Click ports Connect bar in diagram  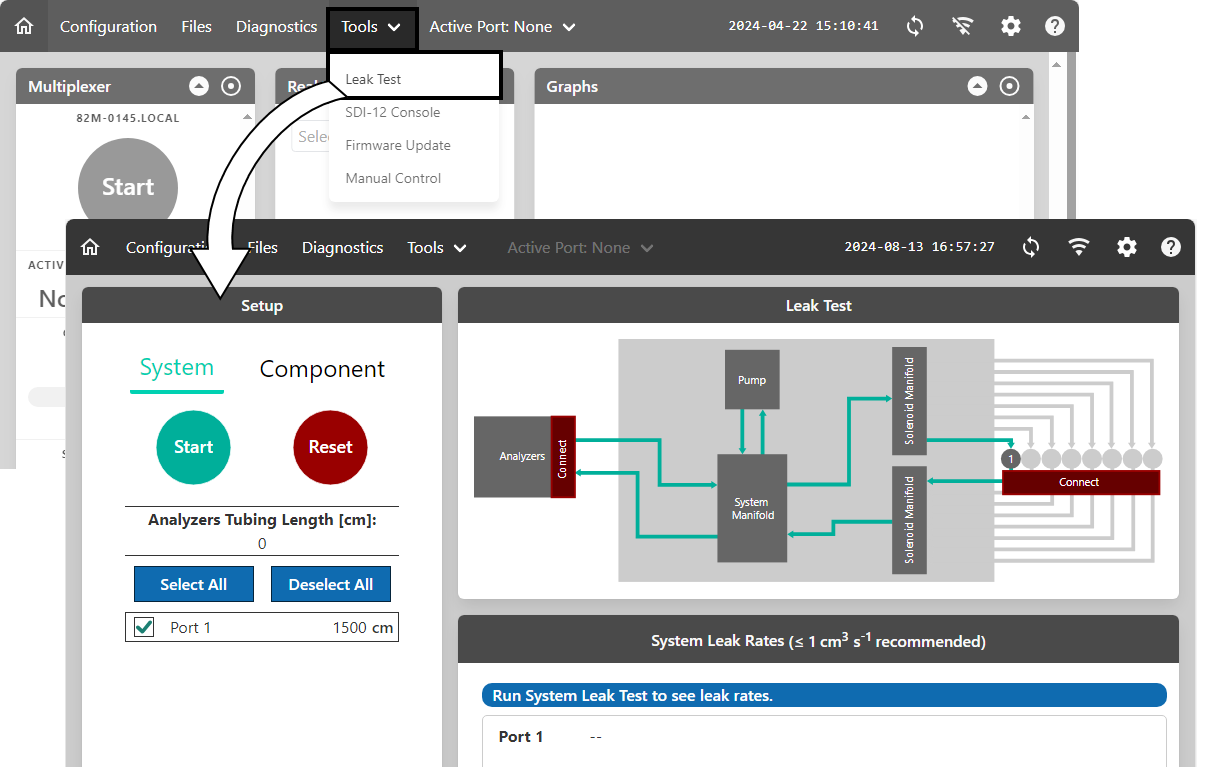[x=1081, y=482]
